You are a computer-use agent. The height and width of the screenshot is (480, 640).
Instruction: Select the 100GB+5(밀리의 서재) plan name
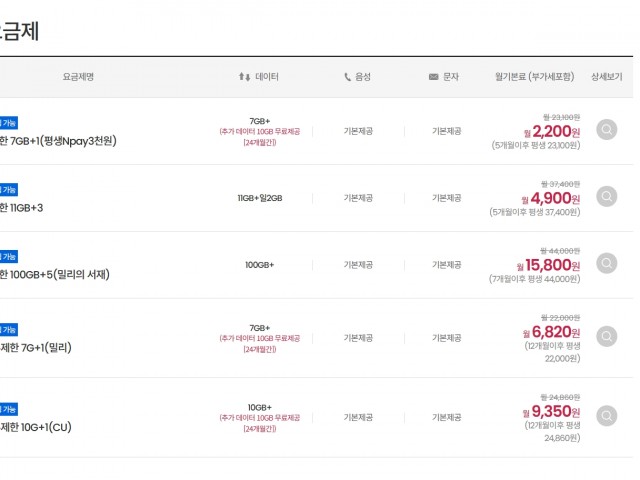tap(55, 275)
